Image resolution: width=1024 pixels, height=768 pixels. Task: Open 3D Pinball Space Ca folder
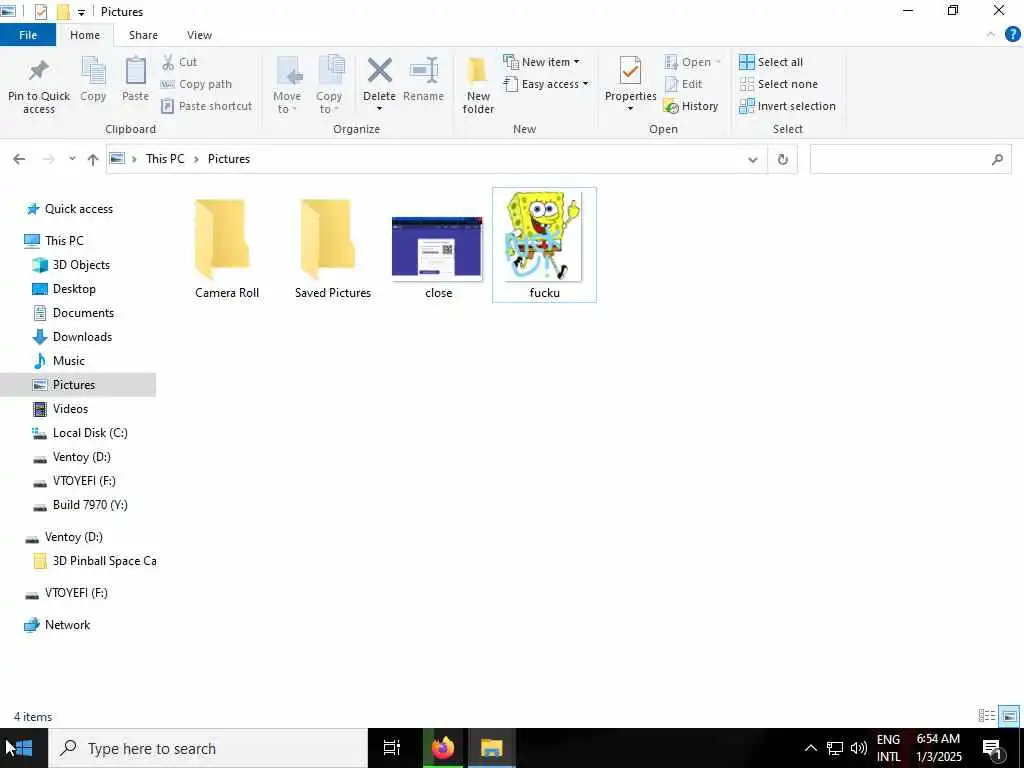[x=94, y=561]
